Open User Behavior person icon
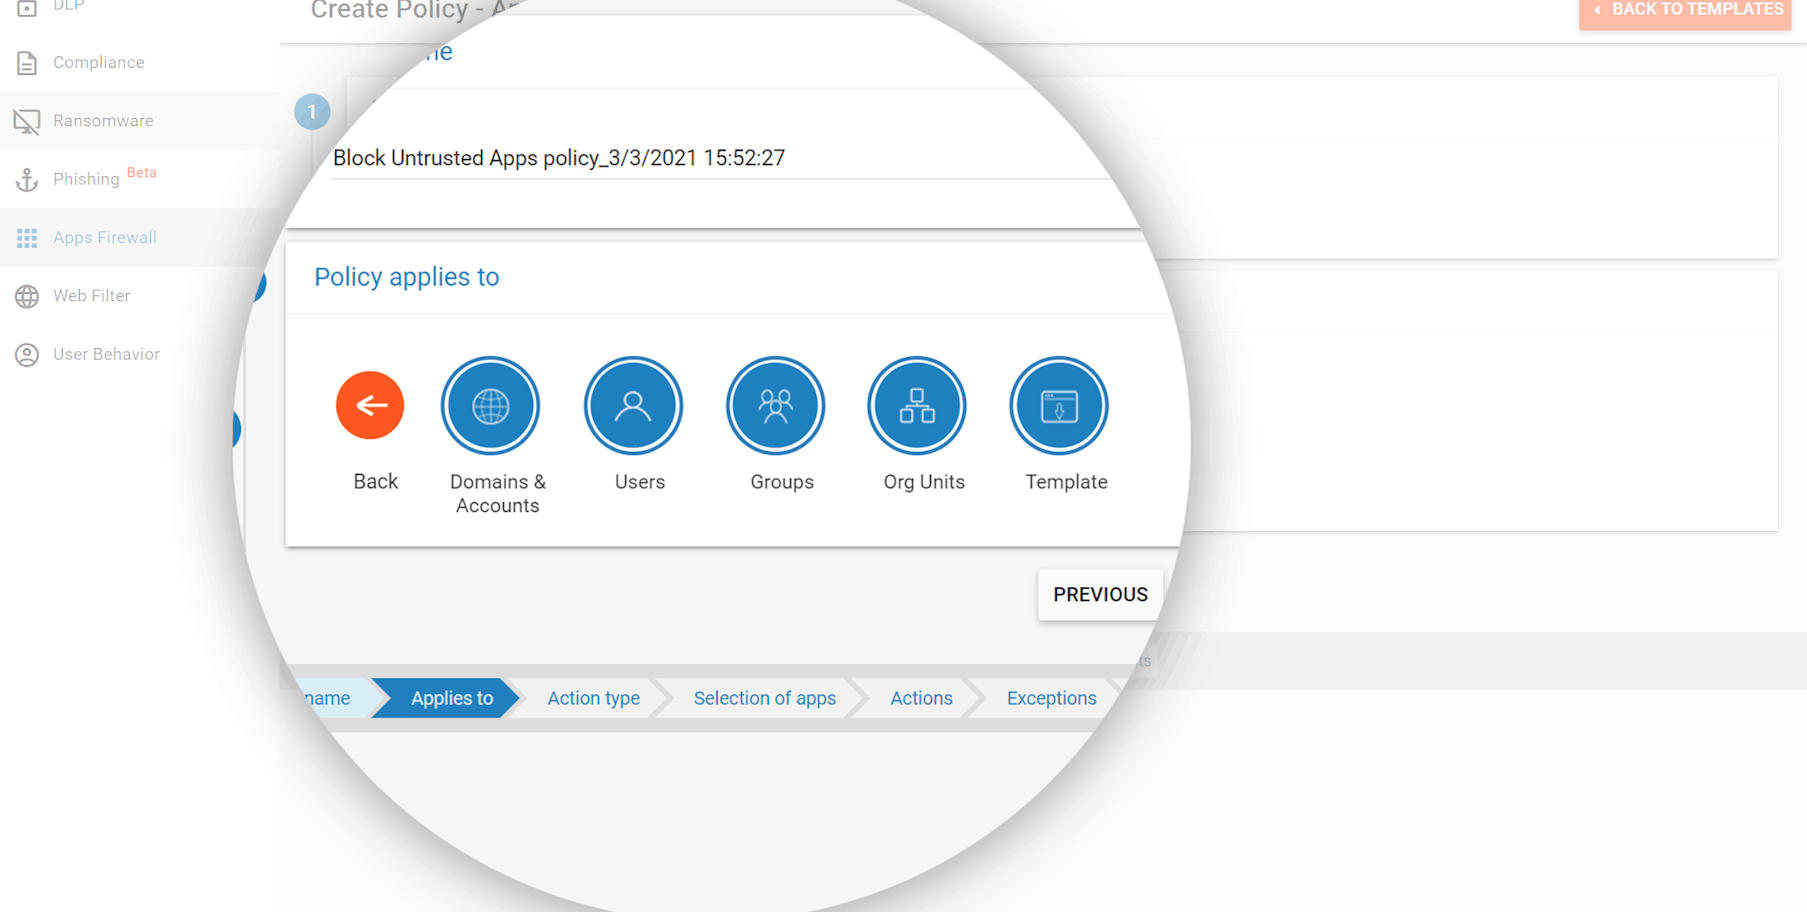Image resolution: width=1807 pixels, height=912 pixels. 27,354
